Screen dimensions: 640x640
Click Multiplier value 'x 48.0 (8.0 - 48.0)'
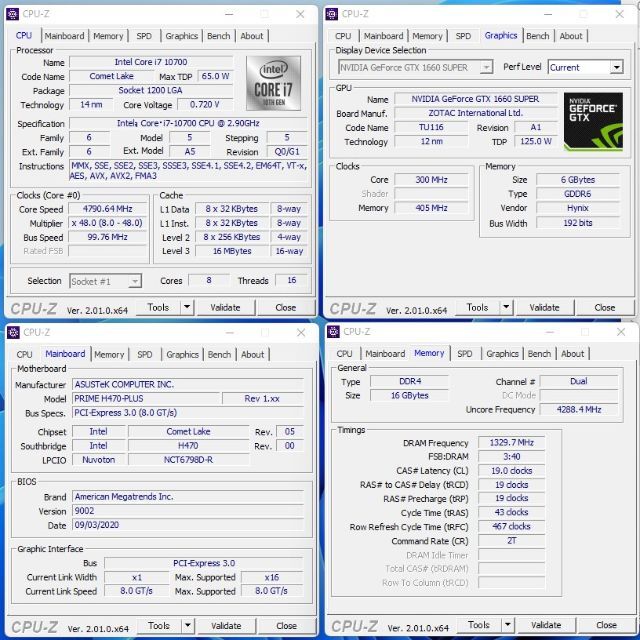click(107, 223)
